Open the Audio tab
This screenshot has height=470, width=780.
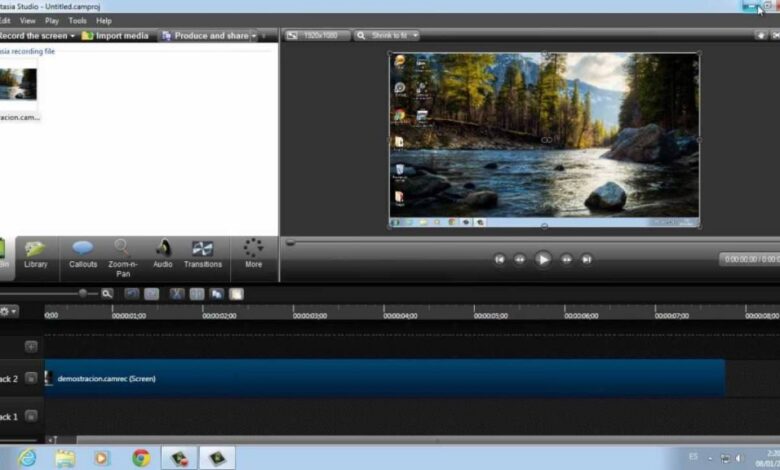(163, 255)
